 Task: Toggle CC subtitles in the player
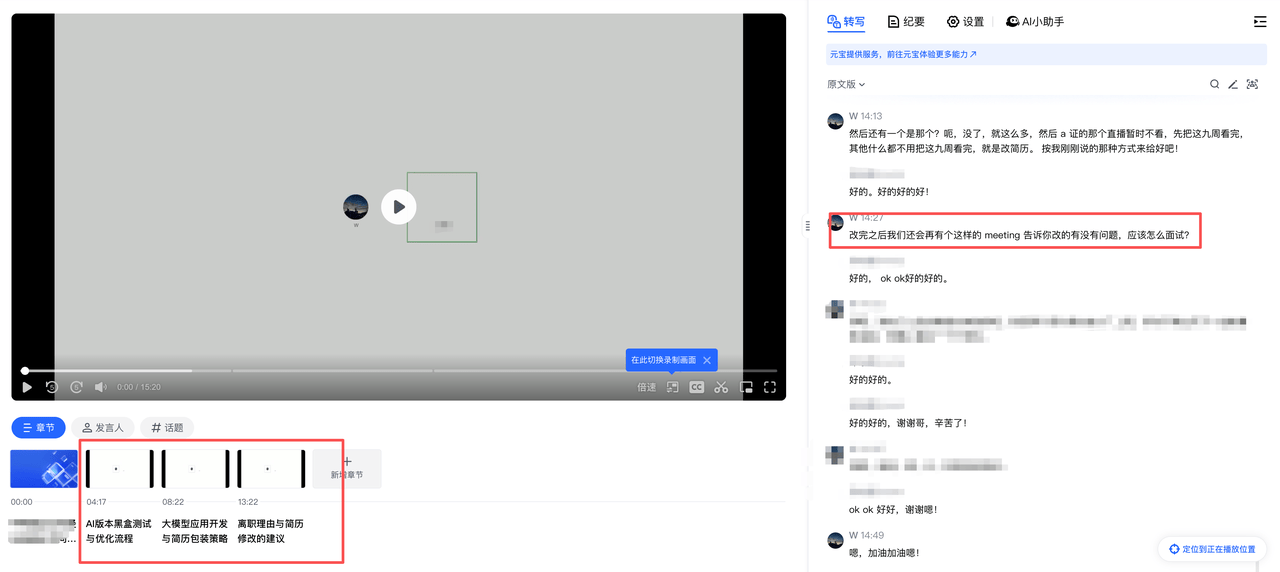[696, 387]
